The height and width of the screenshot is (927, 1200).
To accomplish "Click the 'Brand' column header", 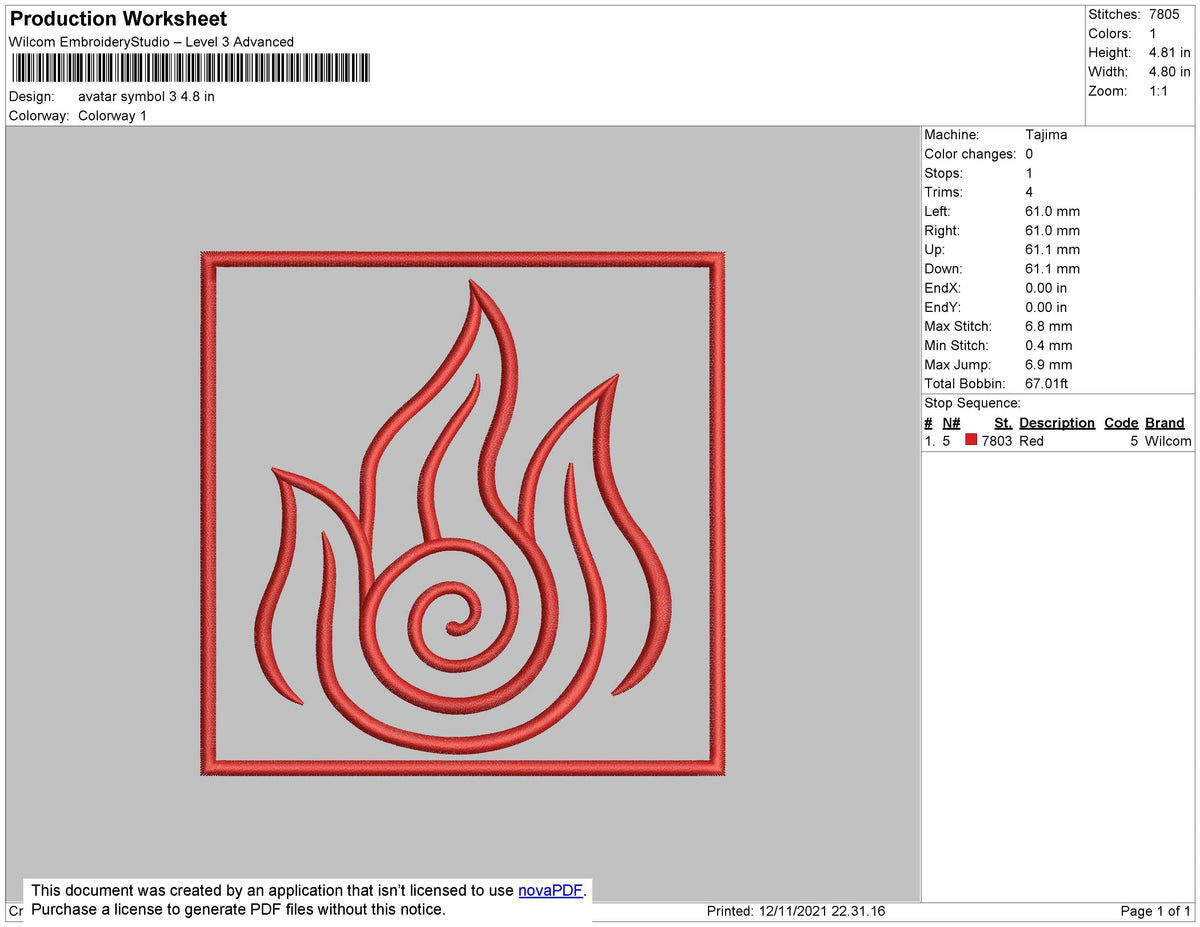I will [1165, 423].
